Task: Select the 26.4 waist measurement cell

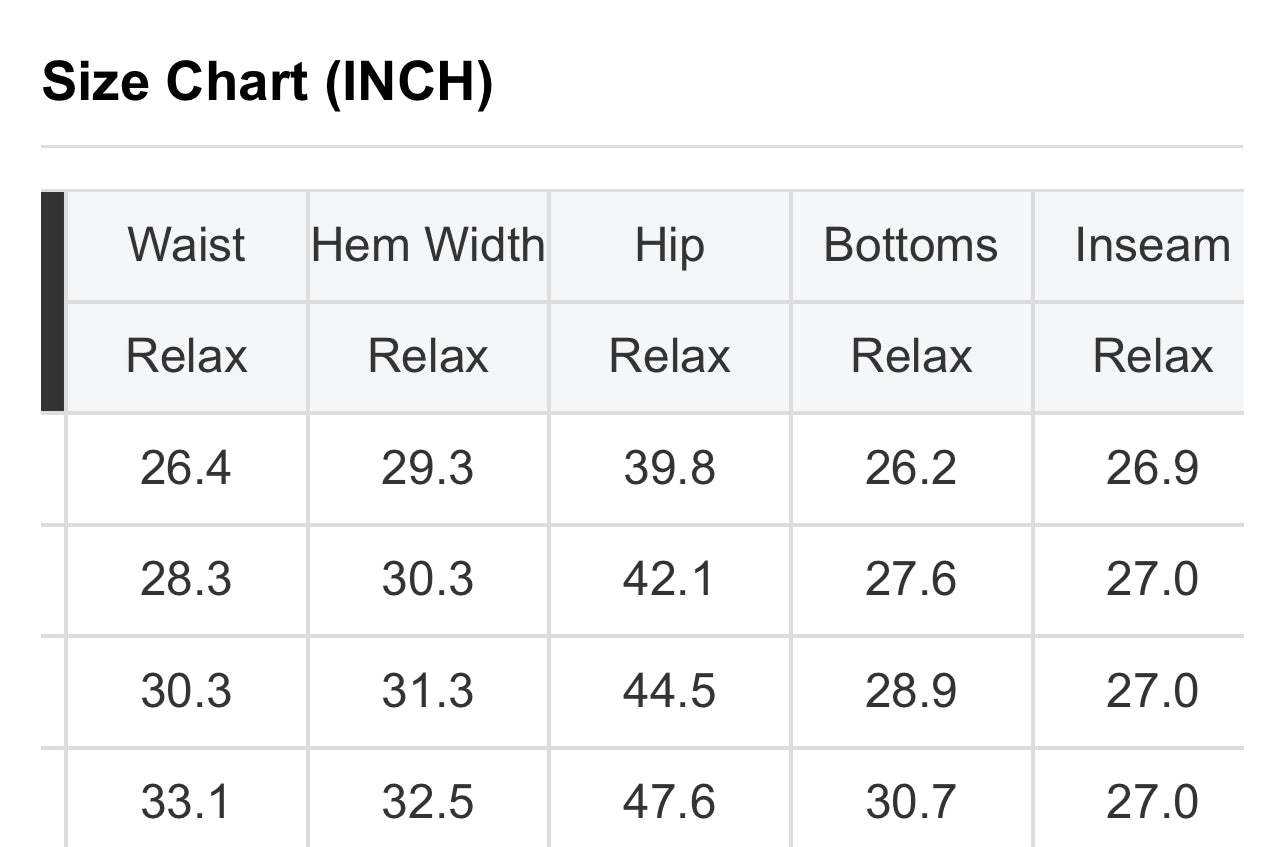Action: tap(186, 468)
